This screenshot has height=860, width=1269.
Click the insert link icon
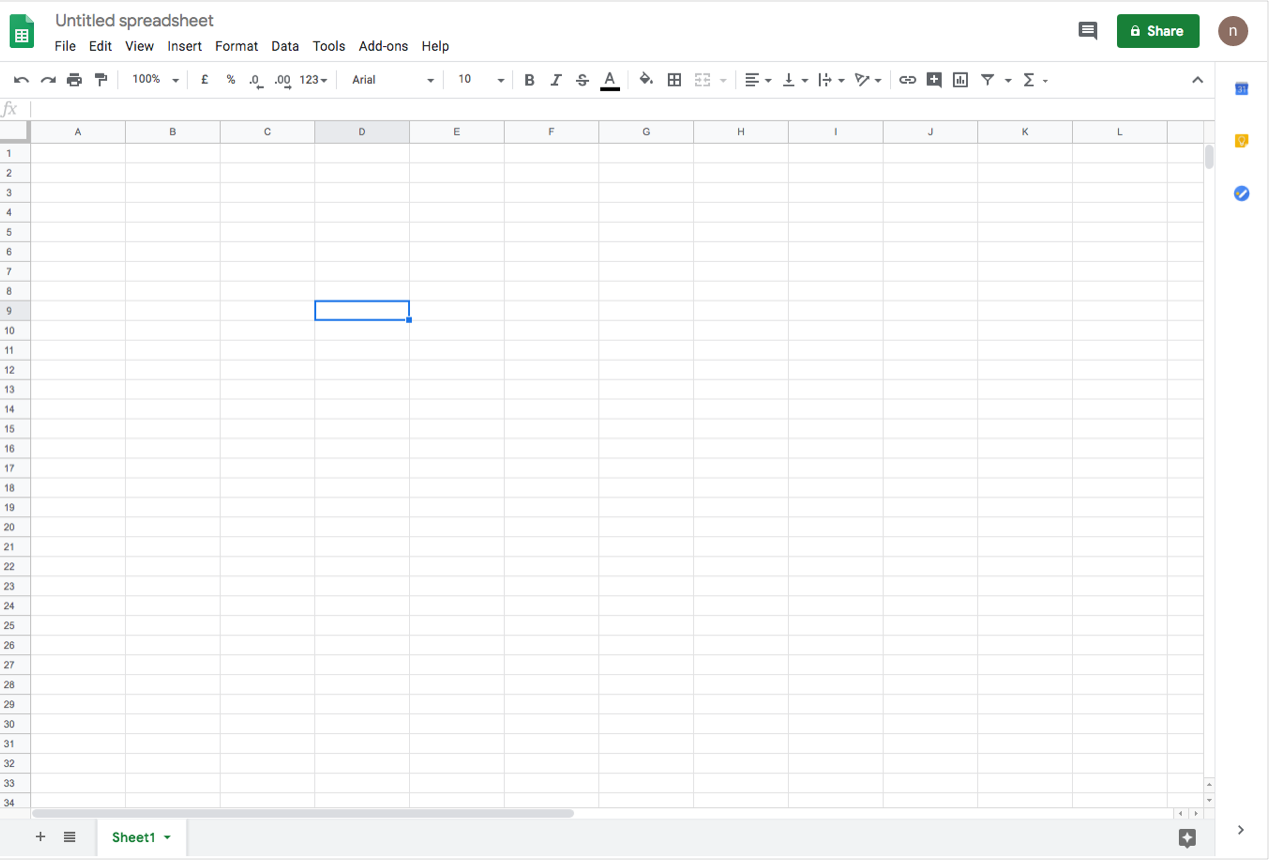(x=907, y=80)
